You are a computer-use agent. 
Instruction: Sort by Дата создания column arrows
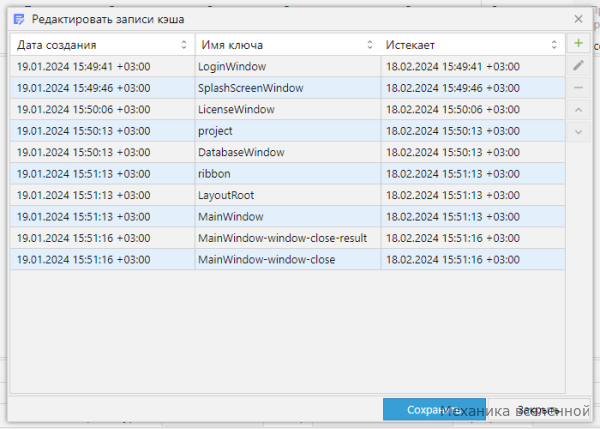coord(184,45)
